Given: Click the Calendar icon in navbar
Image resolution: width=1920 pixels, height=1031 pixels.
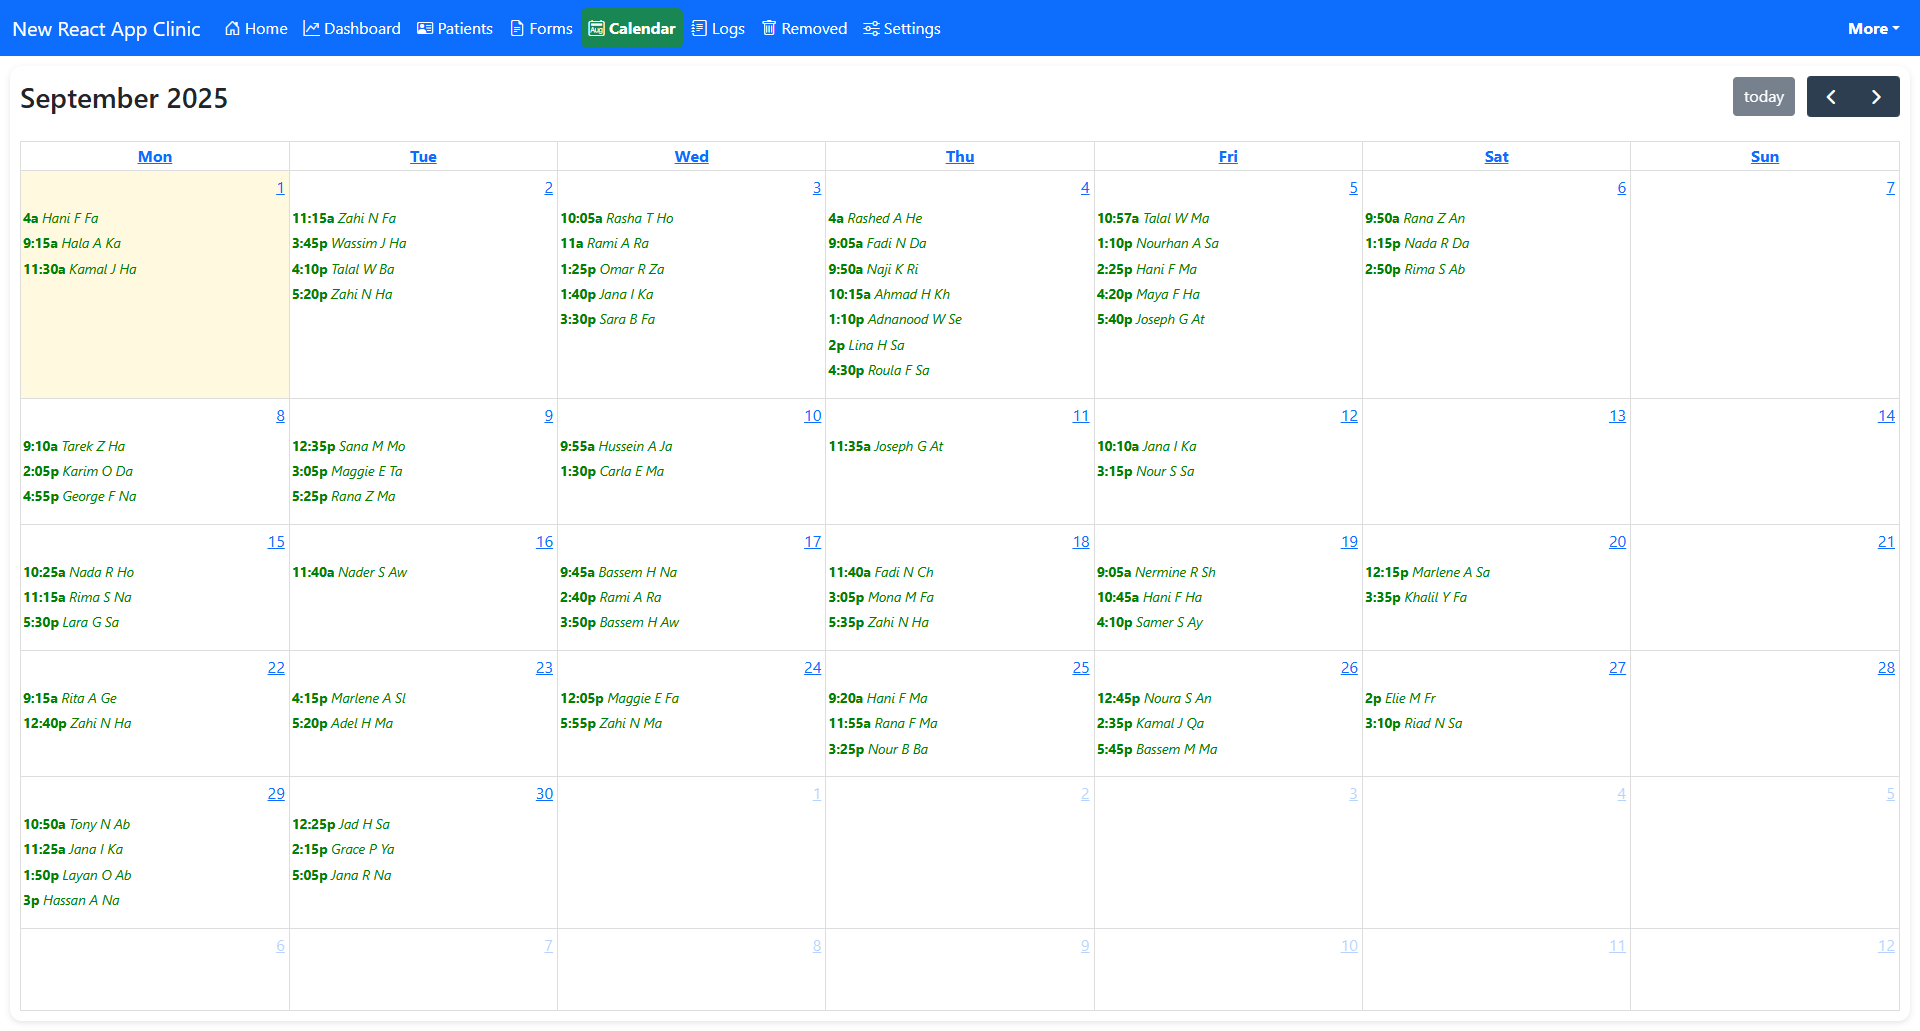Looking at the screenshot, I should click(597, 29).
